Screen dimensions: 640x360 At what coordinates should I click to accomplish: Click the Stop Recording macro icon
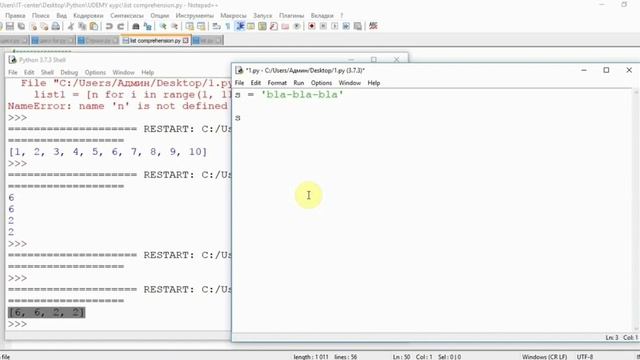(x=323, y=26)
